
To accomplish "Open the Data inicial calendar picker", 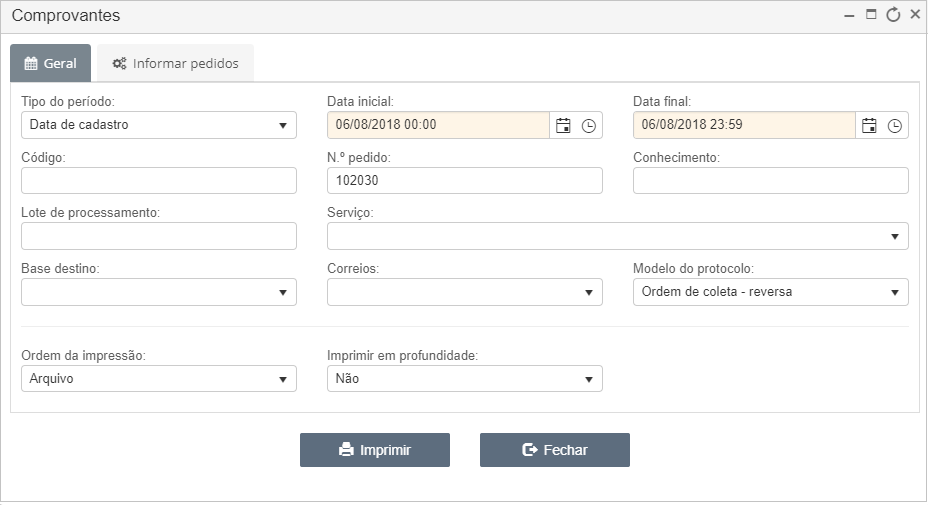I will pos(563,126).
